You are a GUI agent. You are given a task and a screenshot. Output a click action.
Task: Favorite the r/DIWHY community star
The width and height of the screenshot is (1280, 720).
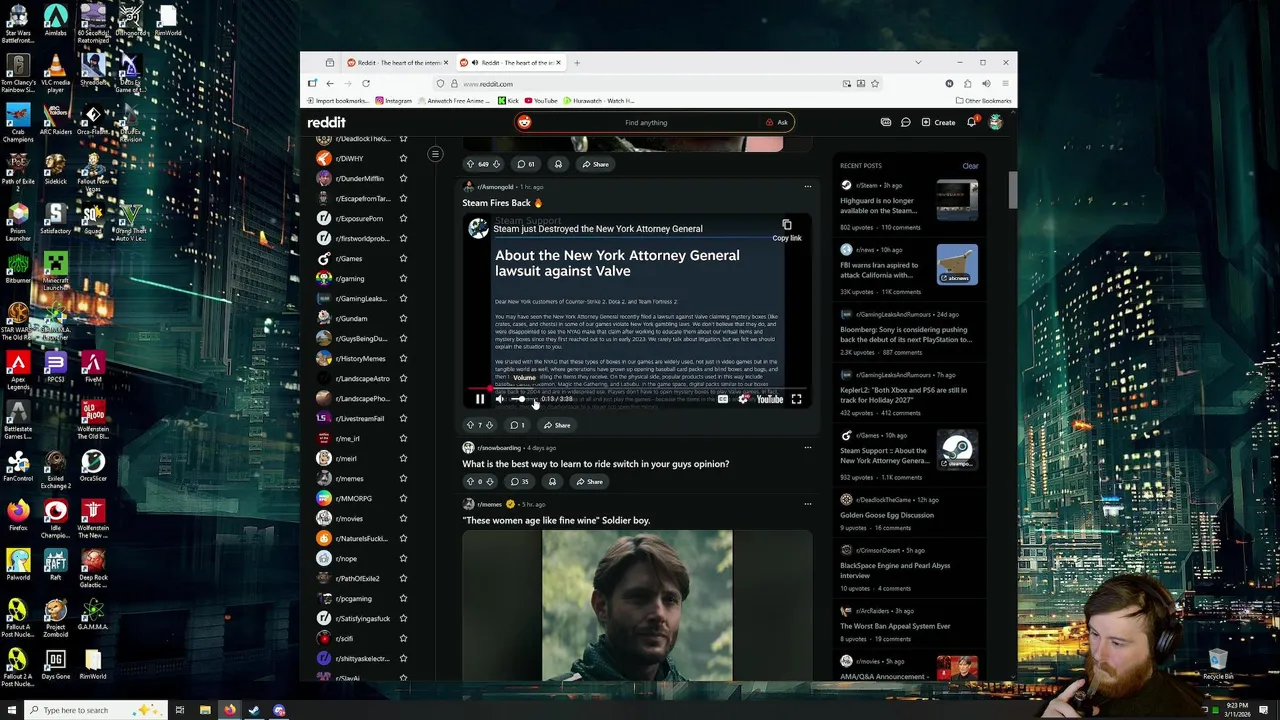403,158
